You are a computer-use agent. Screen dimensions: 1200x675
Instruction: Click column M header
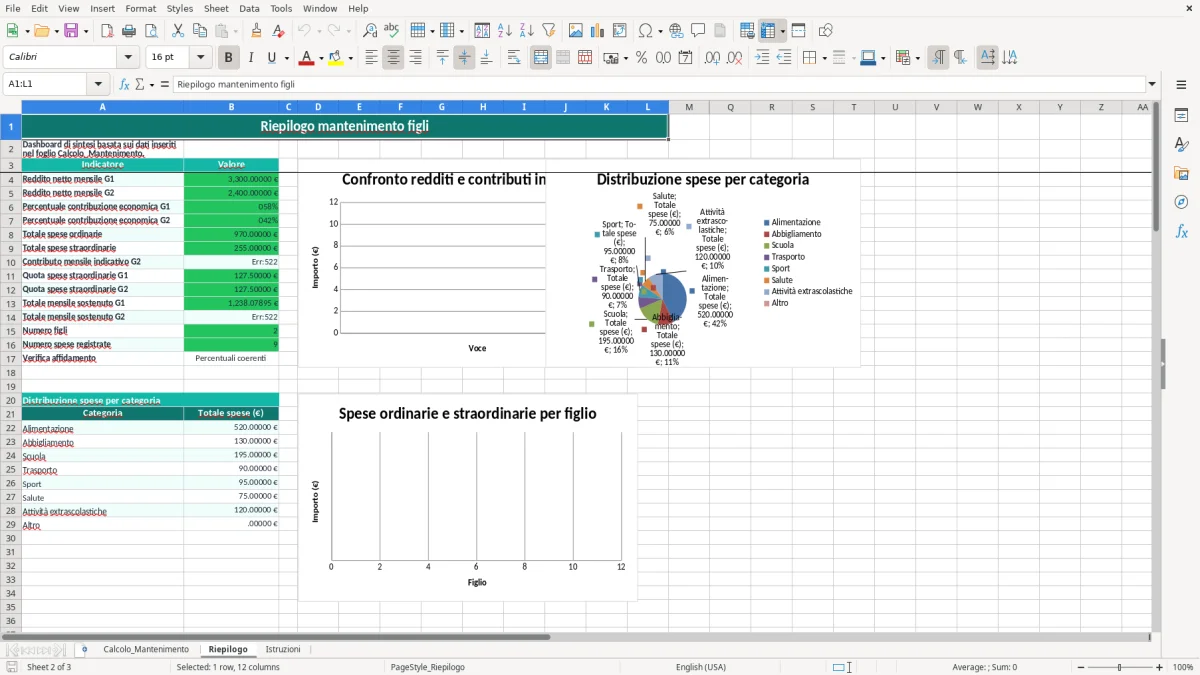coord(689,107)
